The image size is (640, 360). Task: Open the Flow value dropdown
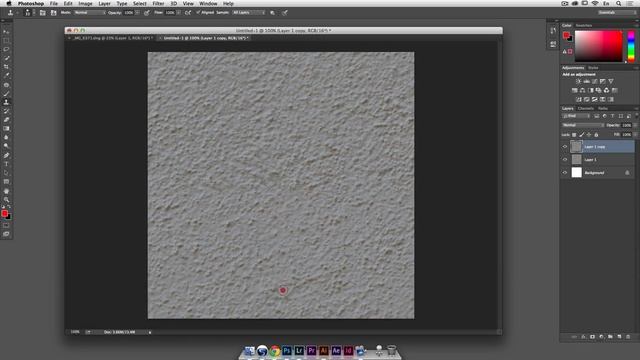[x=178, y=13]
